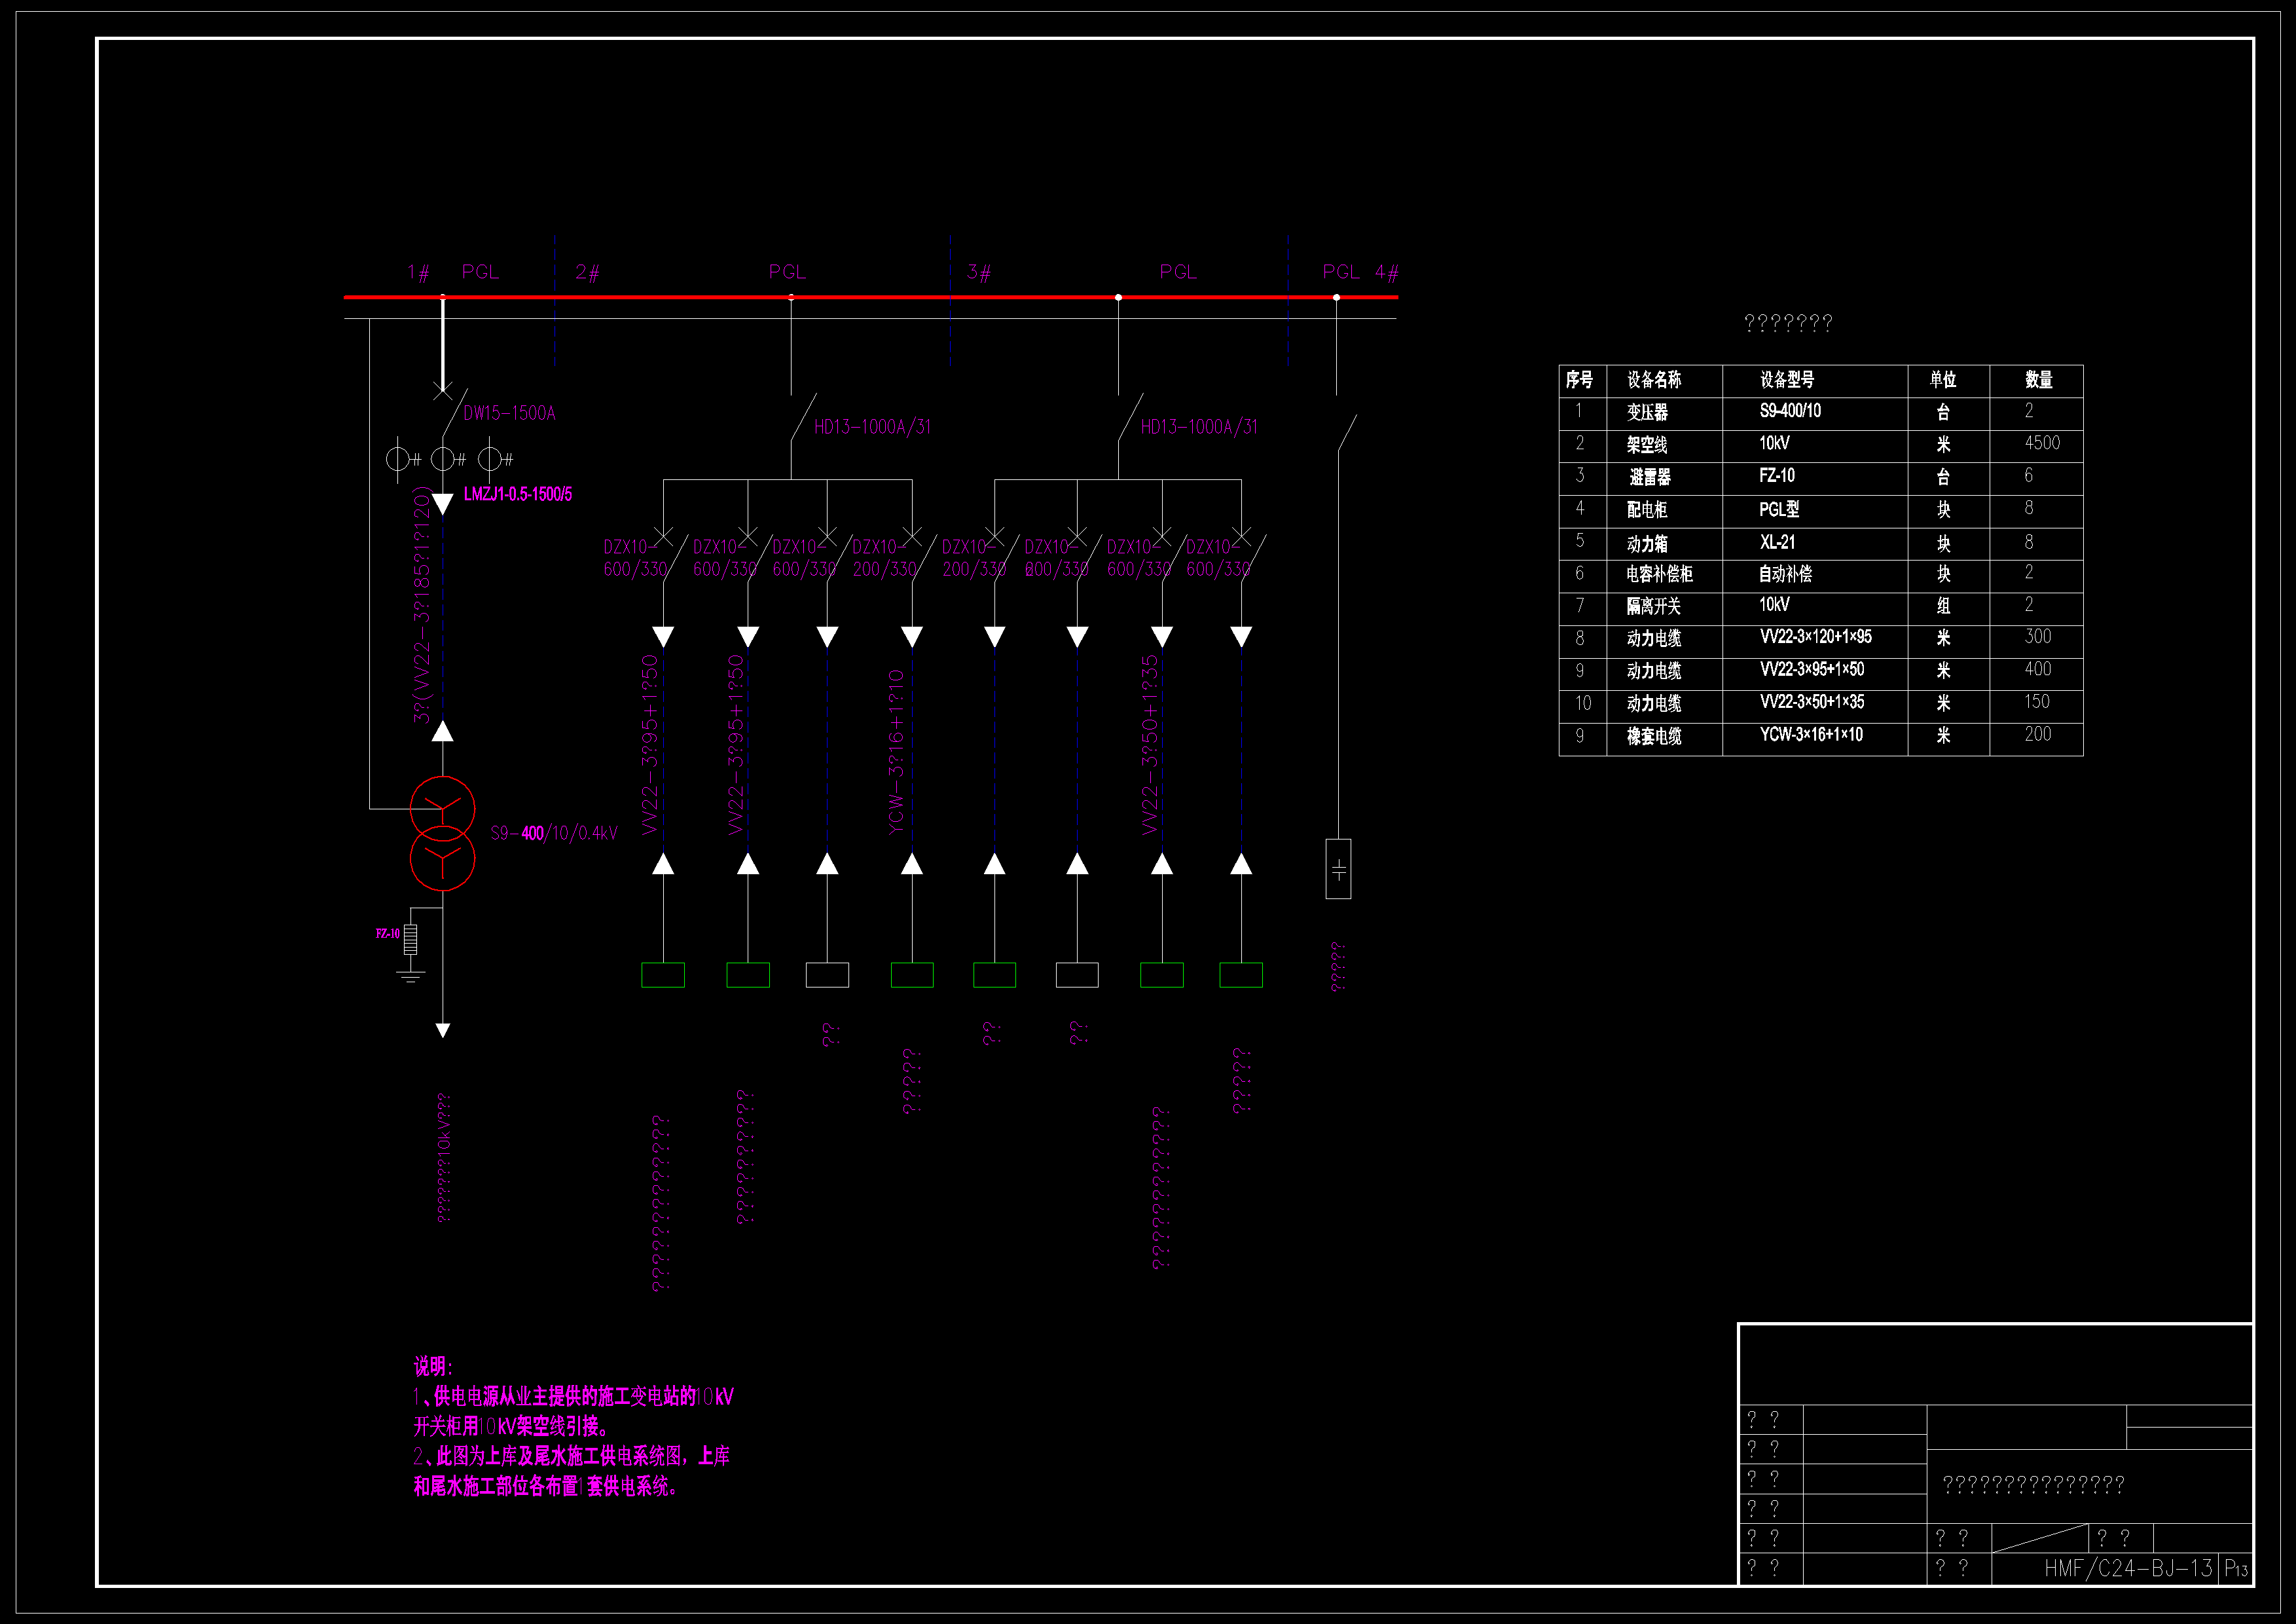Select the 动力箱 table cell
The width and height of the screenshot is (2296, 1624).
click(1647, 544)
